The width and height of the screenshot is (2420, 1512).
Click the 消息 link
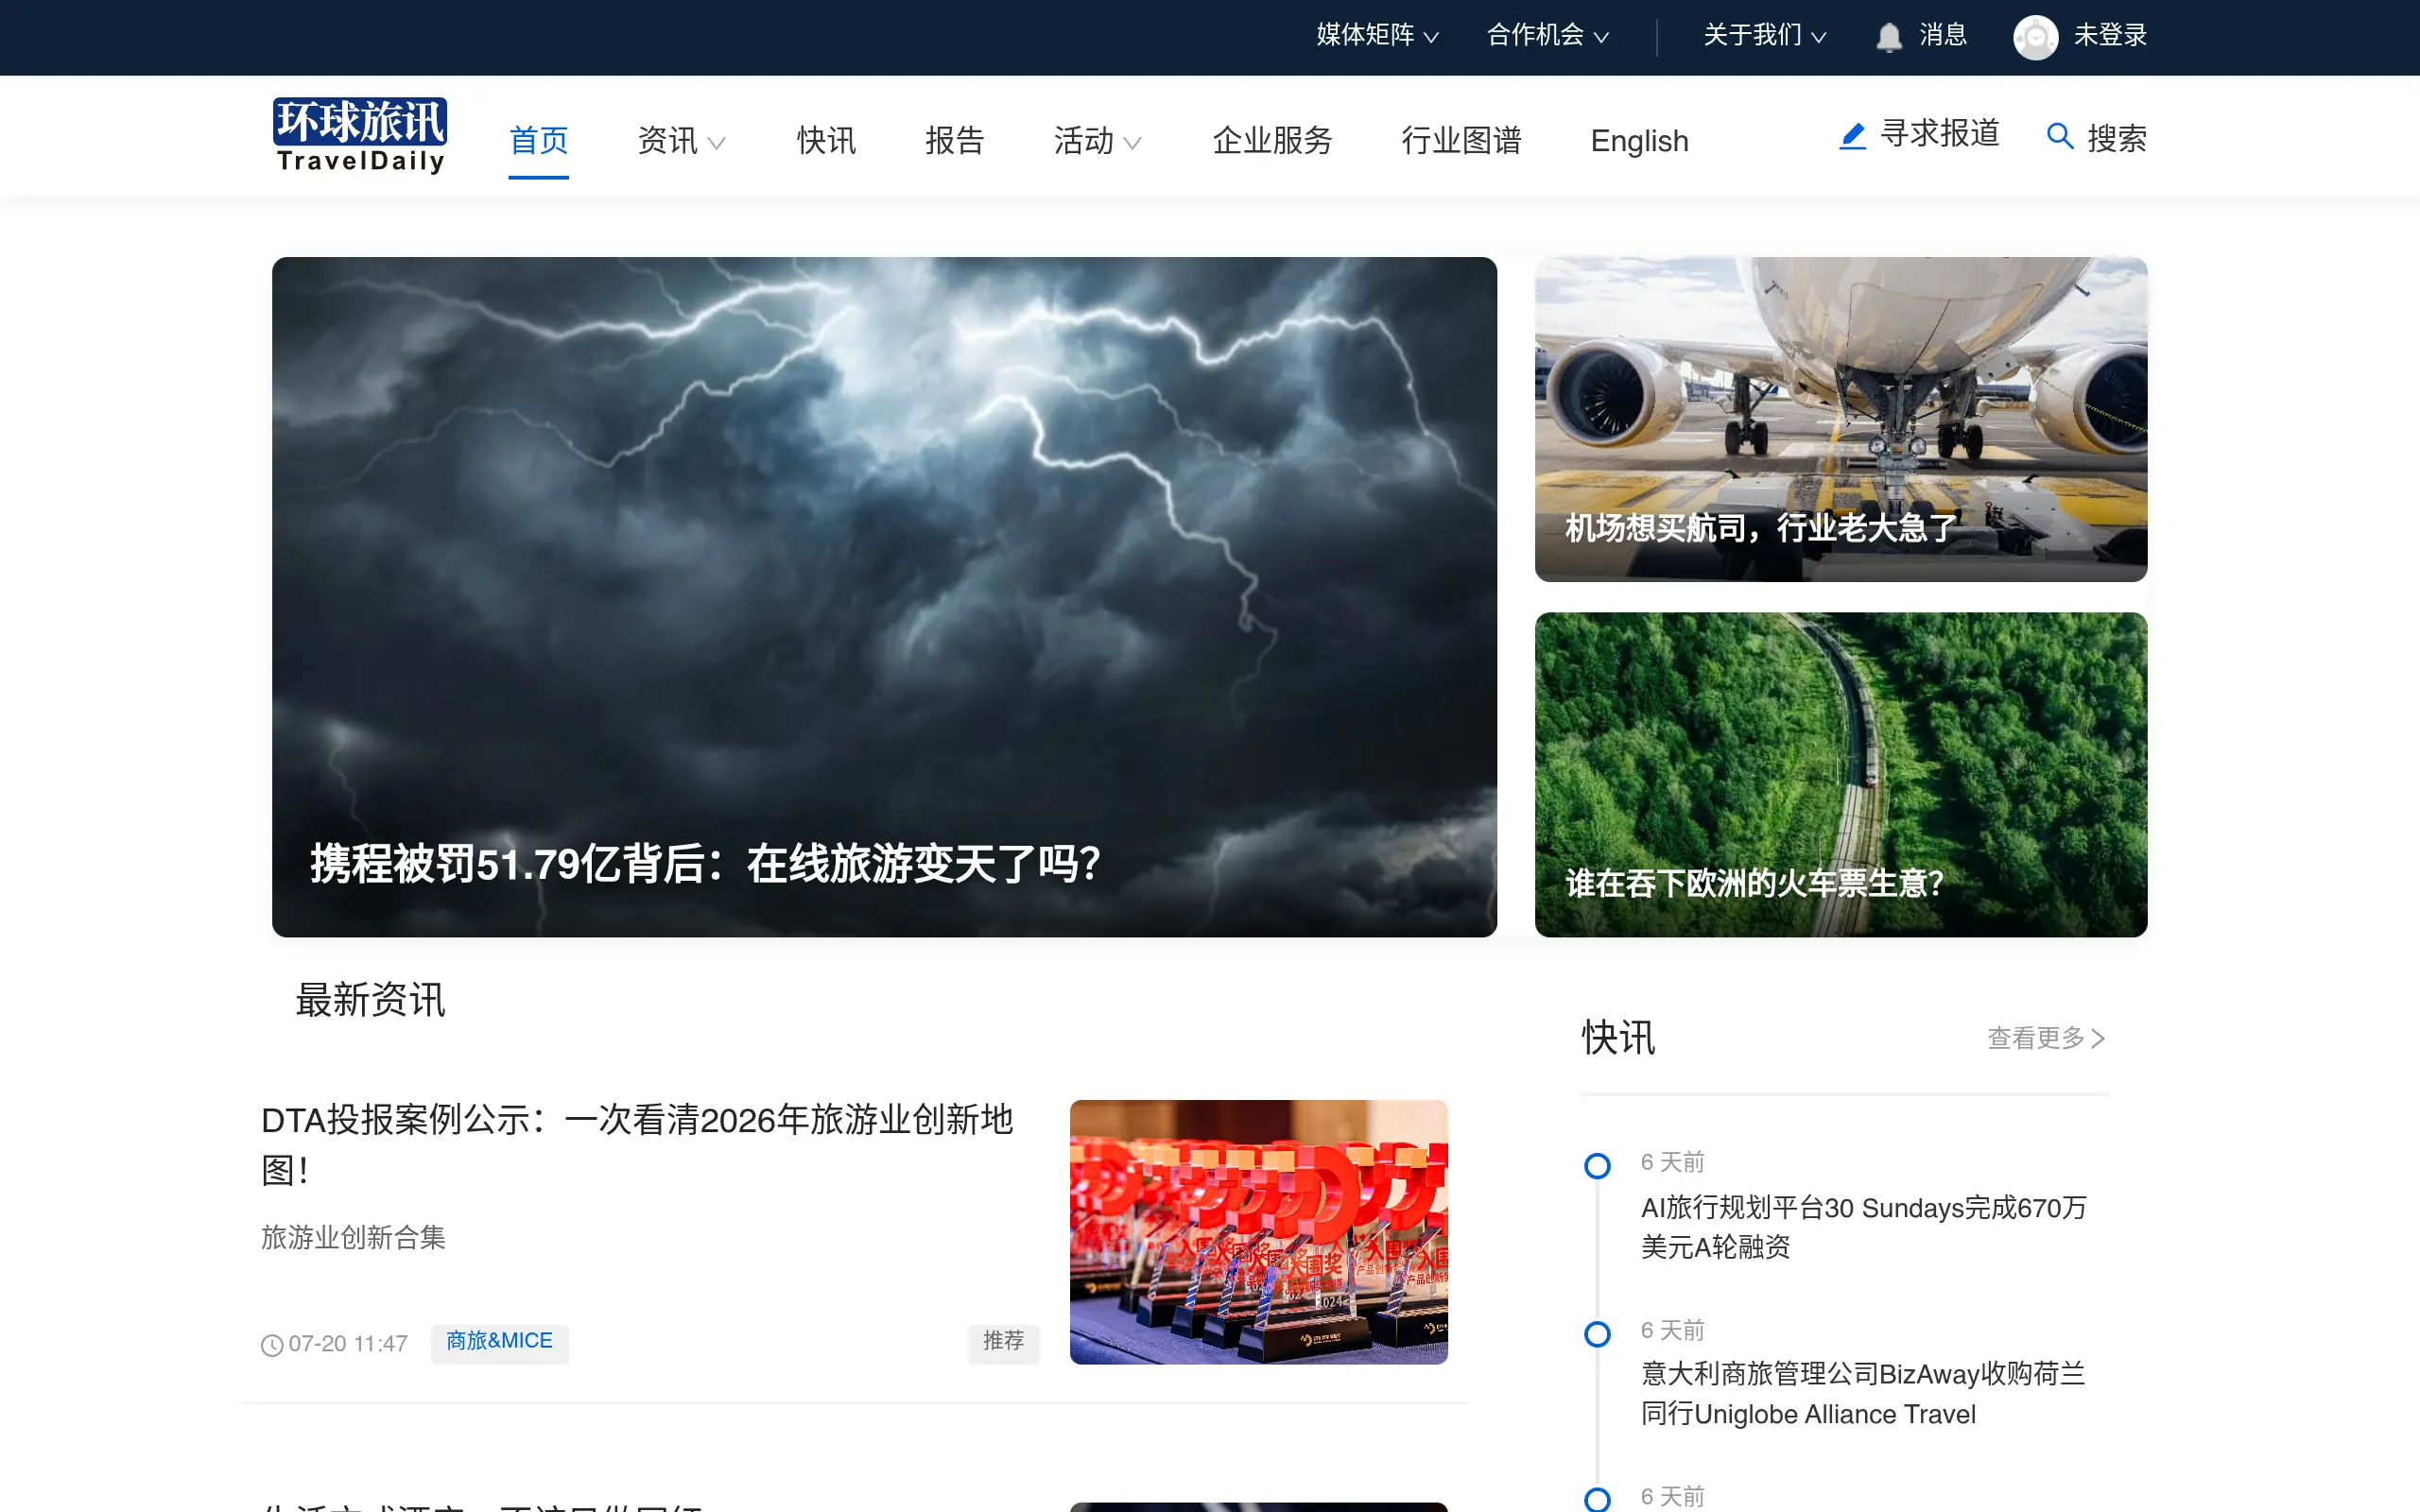[x=1943, y=35]
